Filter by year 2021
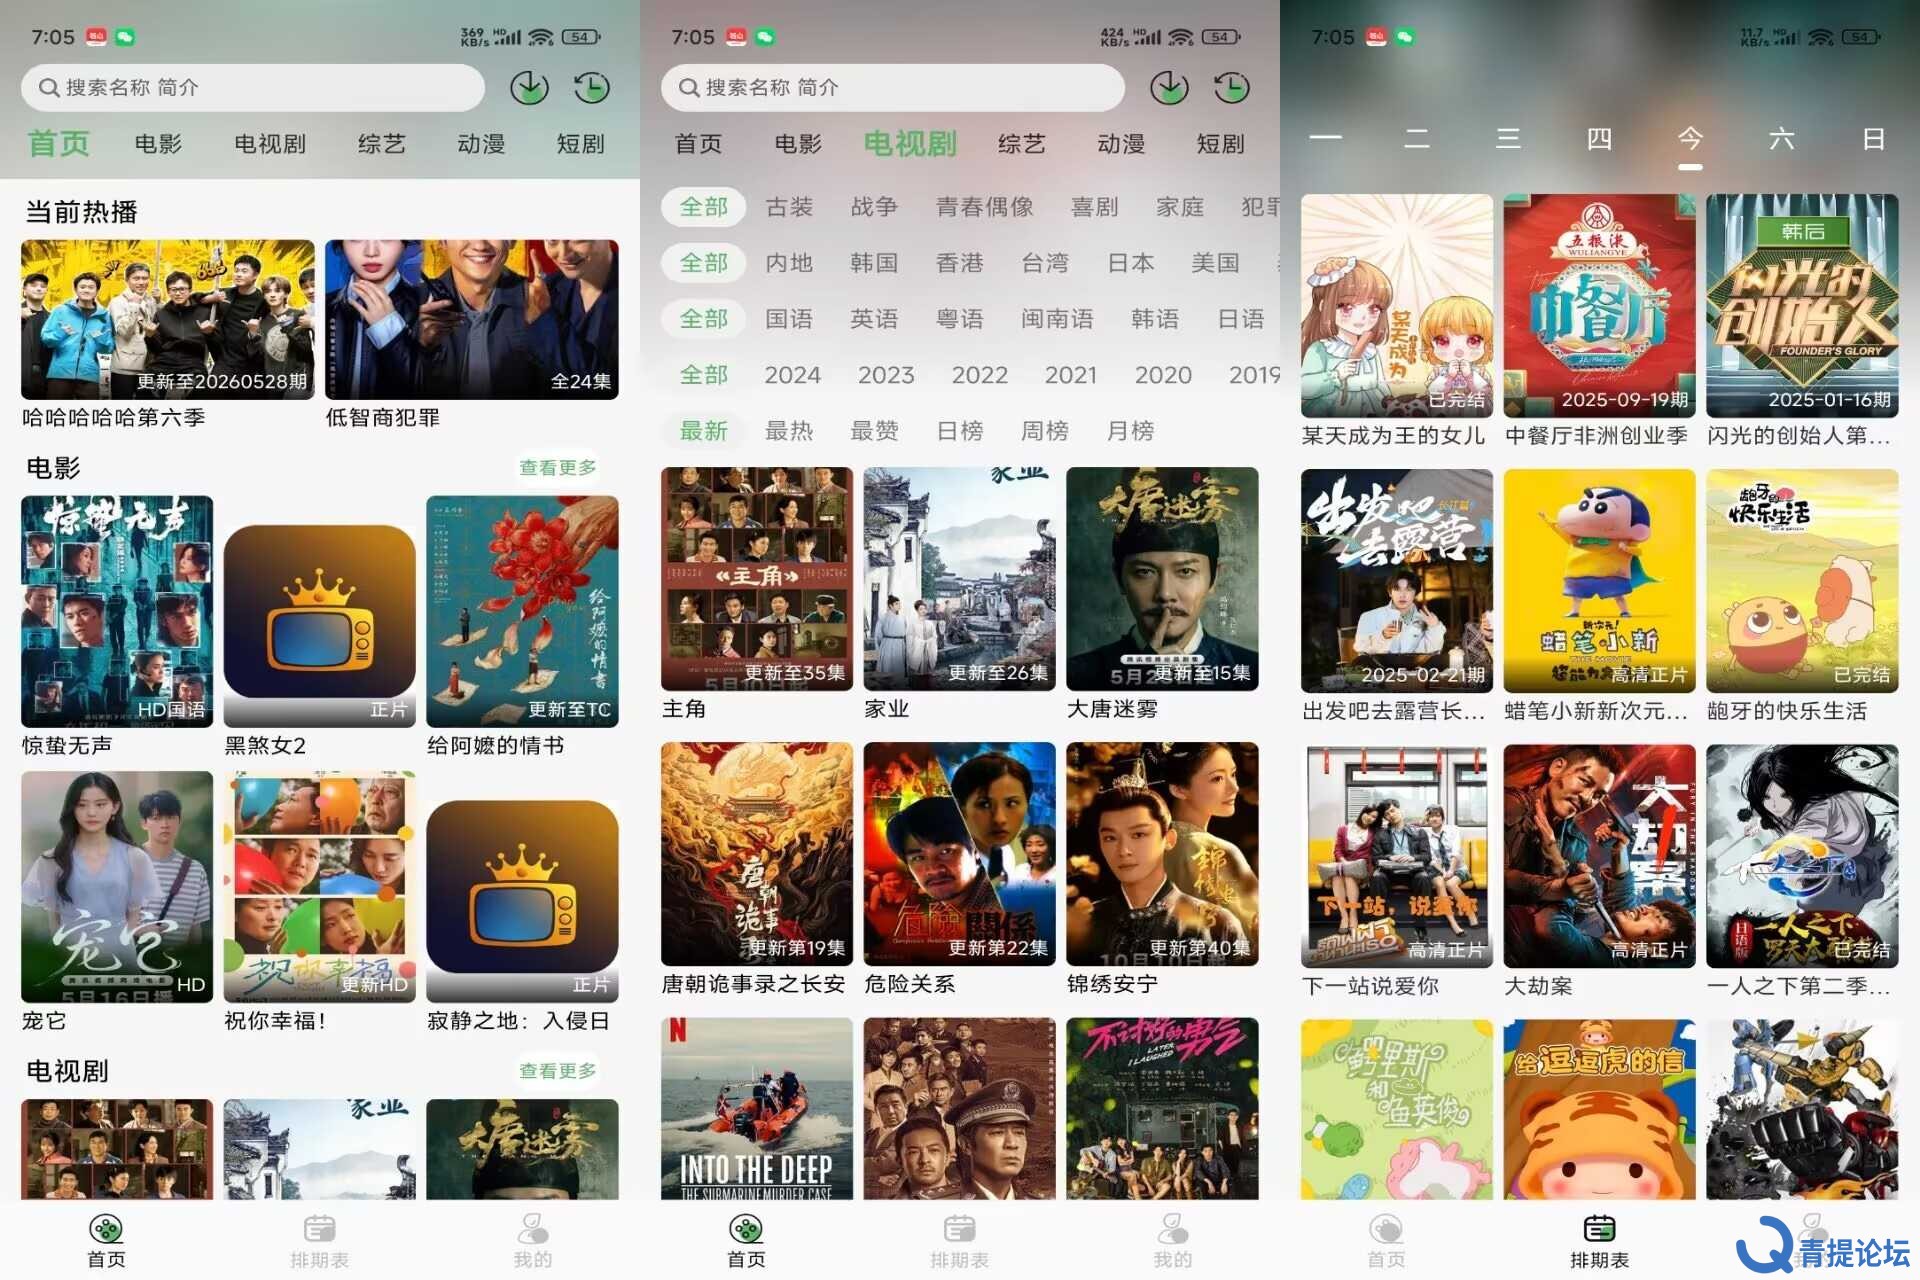1920x1280 pixels. point(1071,375)
